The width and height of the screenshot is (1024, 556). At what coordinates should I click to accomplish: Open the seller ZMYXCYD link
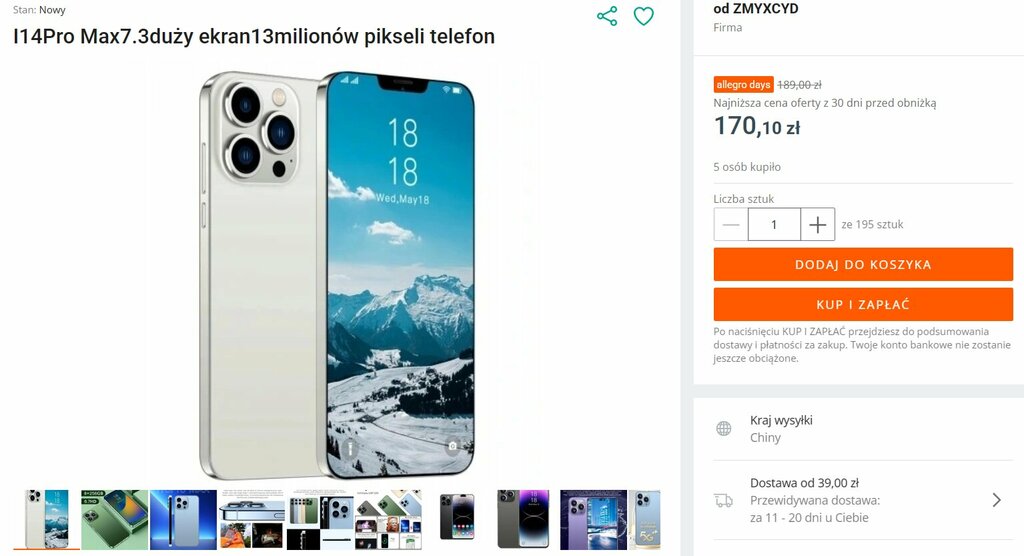click(765, 9)
